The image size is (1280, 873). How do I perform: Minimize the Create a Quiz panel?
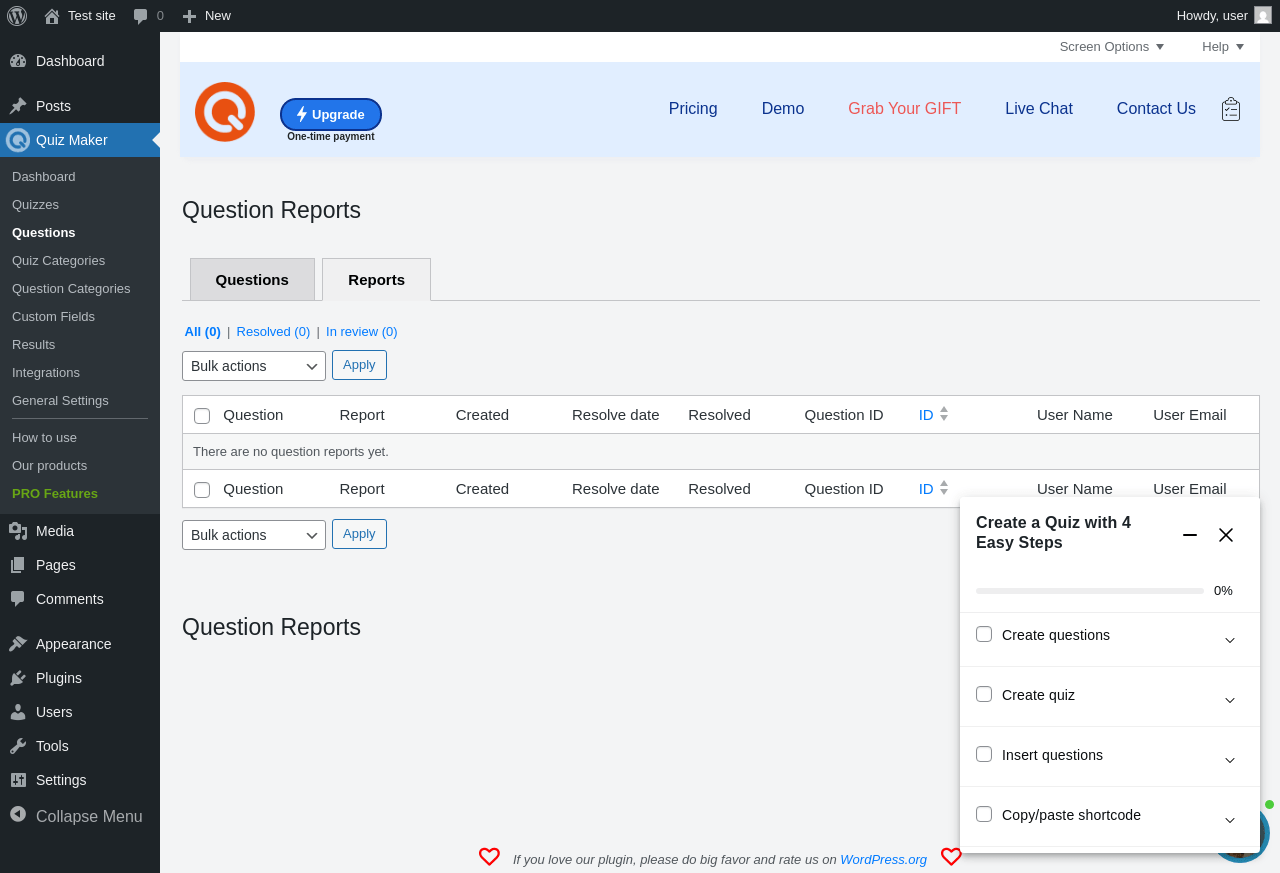(1190, 535)
